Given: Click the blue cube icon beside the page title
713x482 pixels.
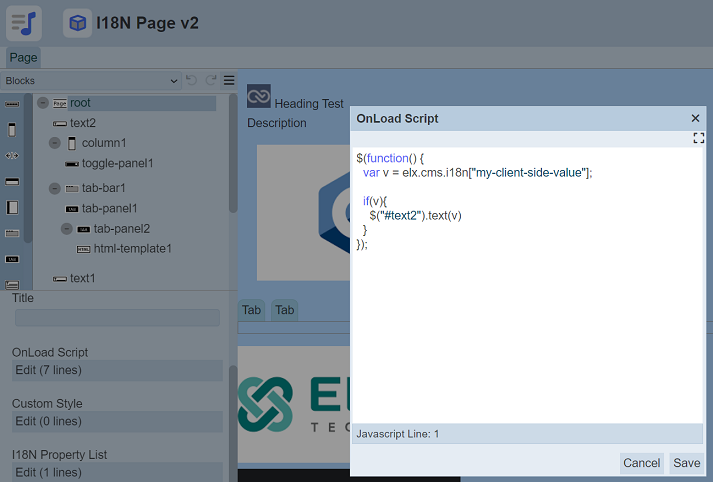Looking at the screenshot, I should tap(78, 22).
